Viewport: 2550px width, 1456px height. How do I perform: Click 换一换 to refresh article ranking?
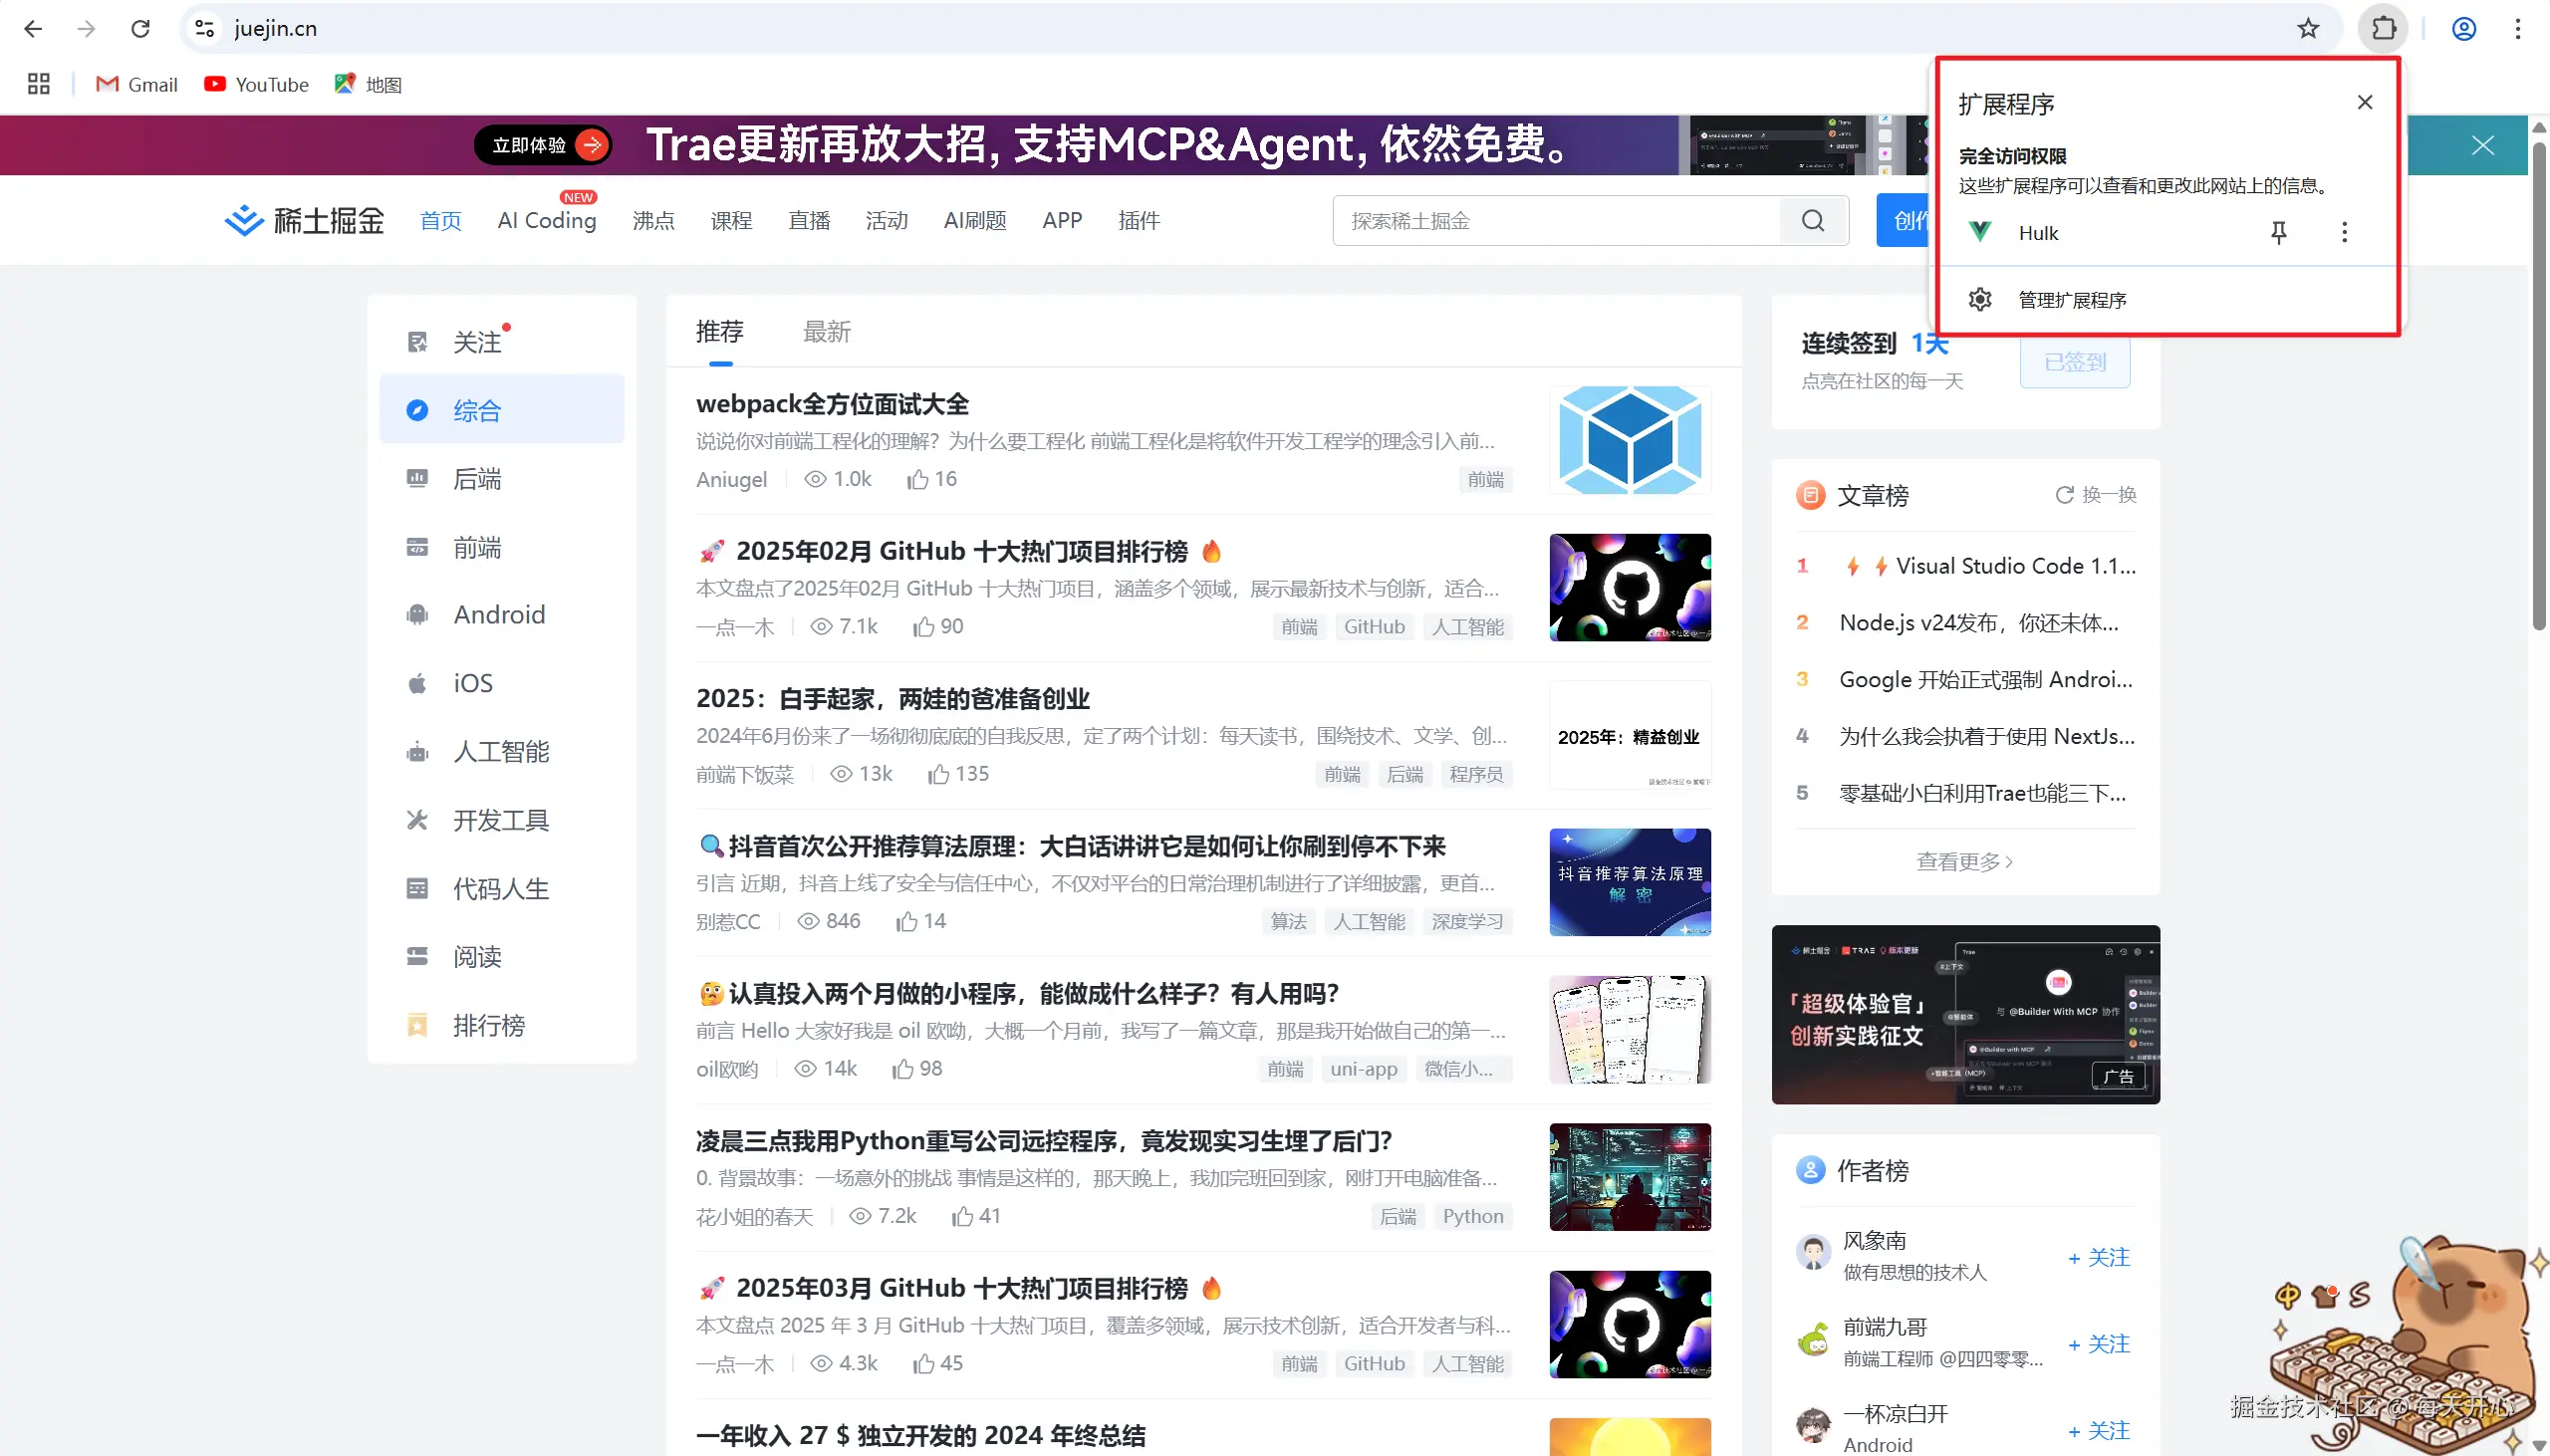pos(2096,495)
